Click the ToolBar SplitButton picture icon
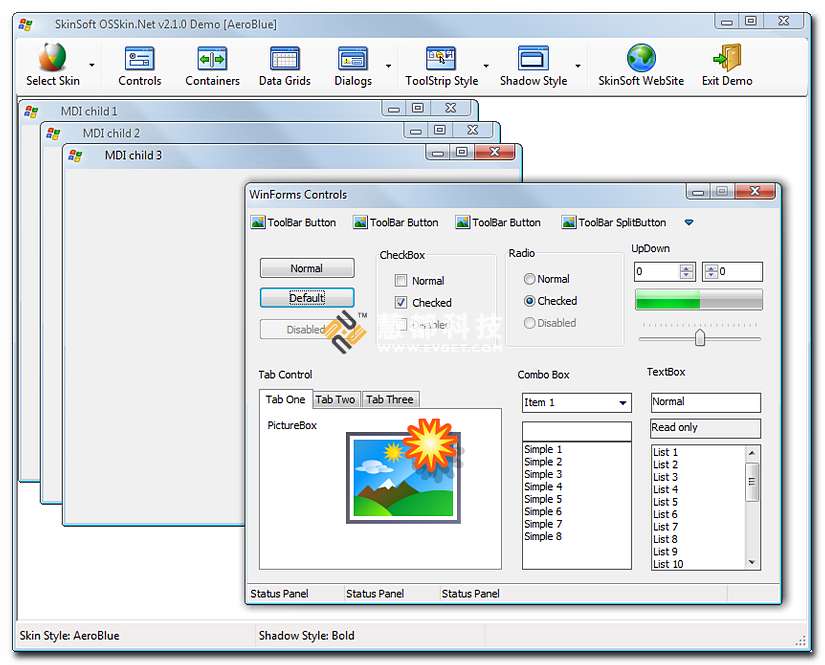Image resolution: width=825 pixels, height=665 pixels. [x=569, y=222]
